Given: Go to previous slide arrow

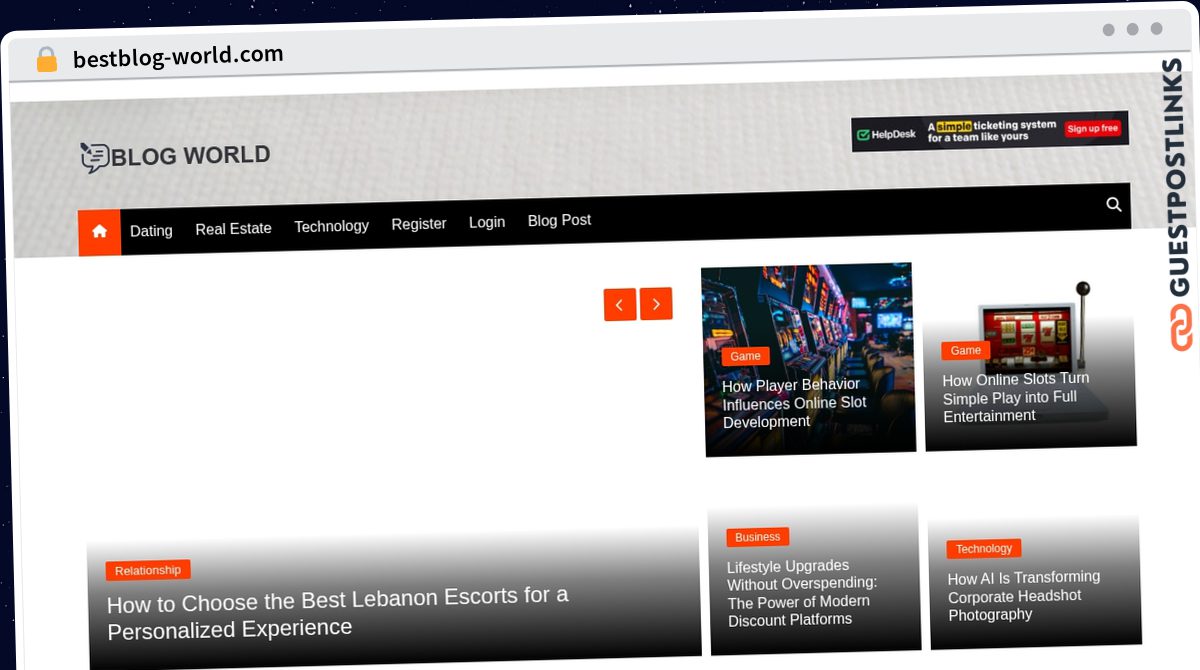Looking at the screenshot, I should coord(619,305).
